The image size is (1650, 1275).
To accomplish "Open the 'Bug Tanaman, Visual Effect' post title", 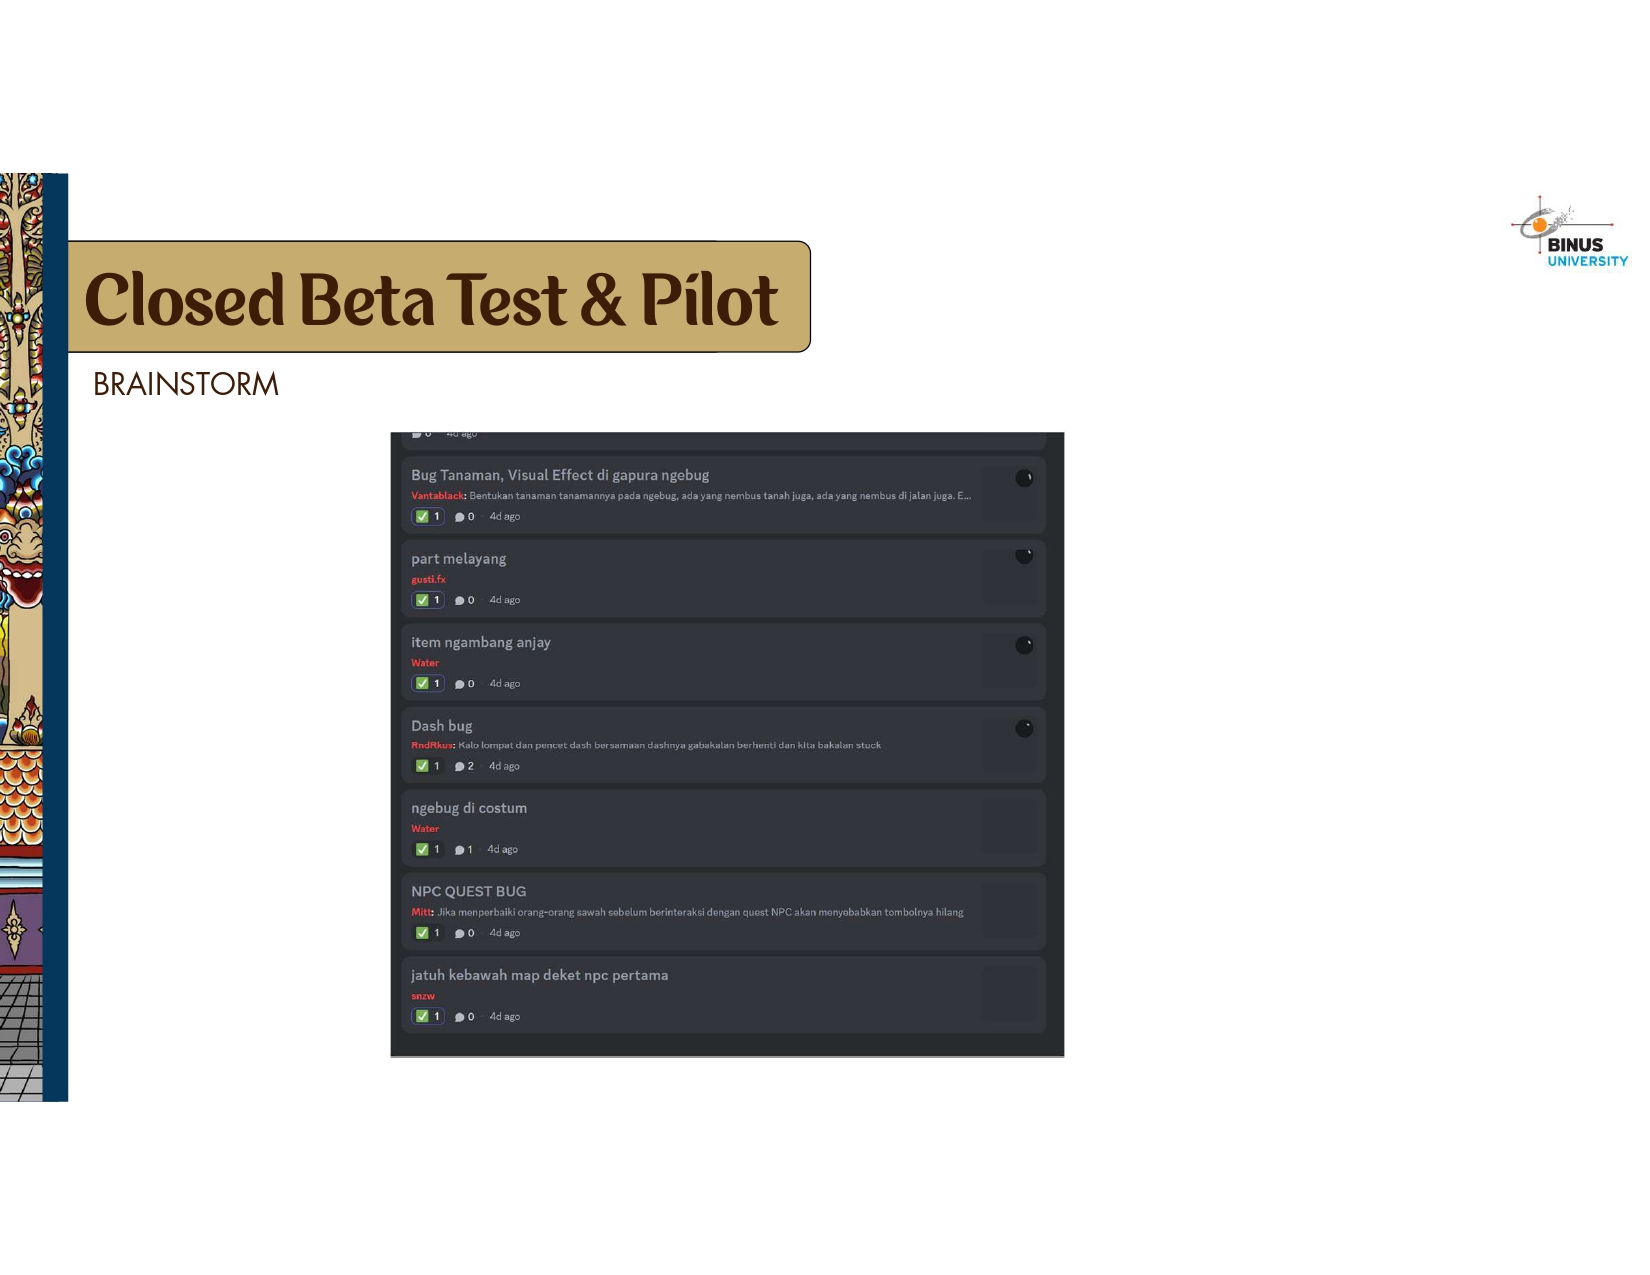I will coord(560,475).
